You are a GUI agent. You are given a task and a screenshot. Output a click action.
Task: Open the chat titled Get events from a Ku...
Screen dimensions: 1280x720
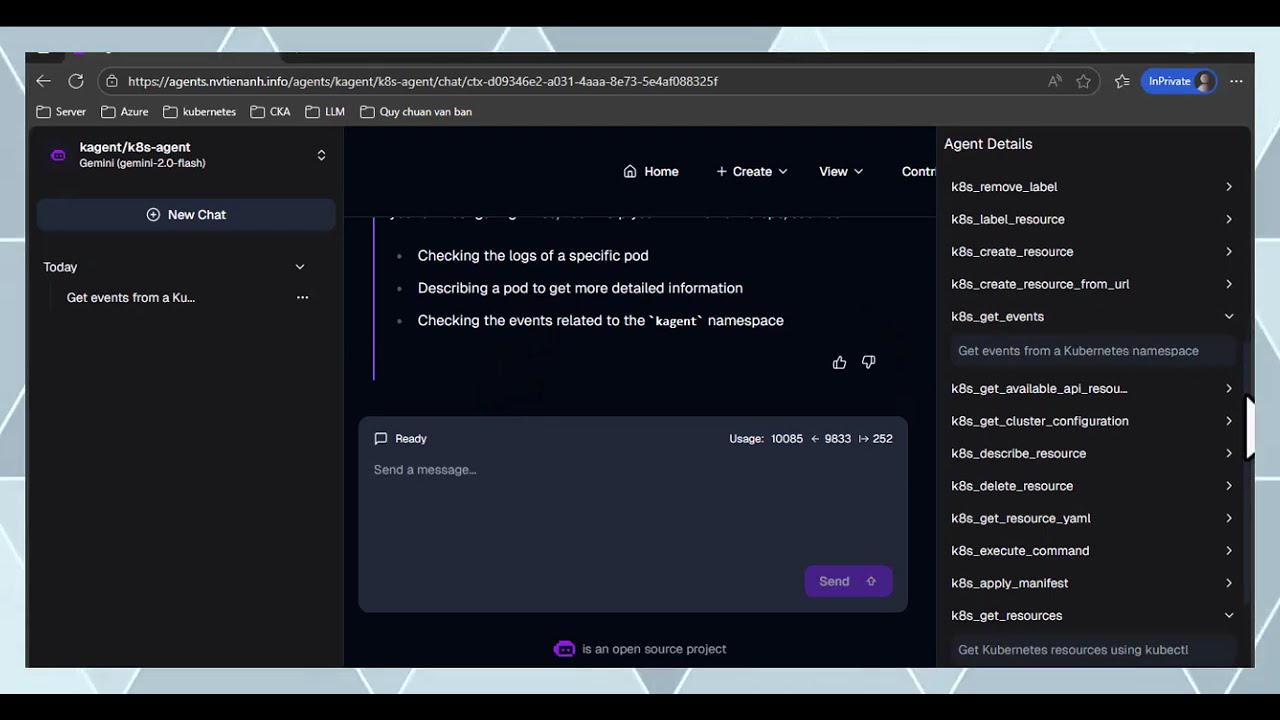[x=131, y=297]
